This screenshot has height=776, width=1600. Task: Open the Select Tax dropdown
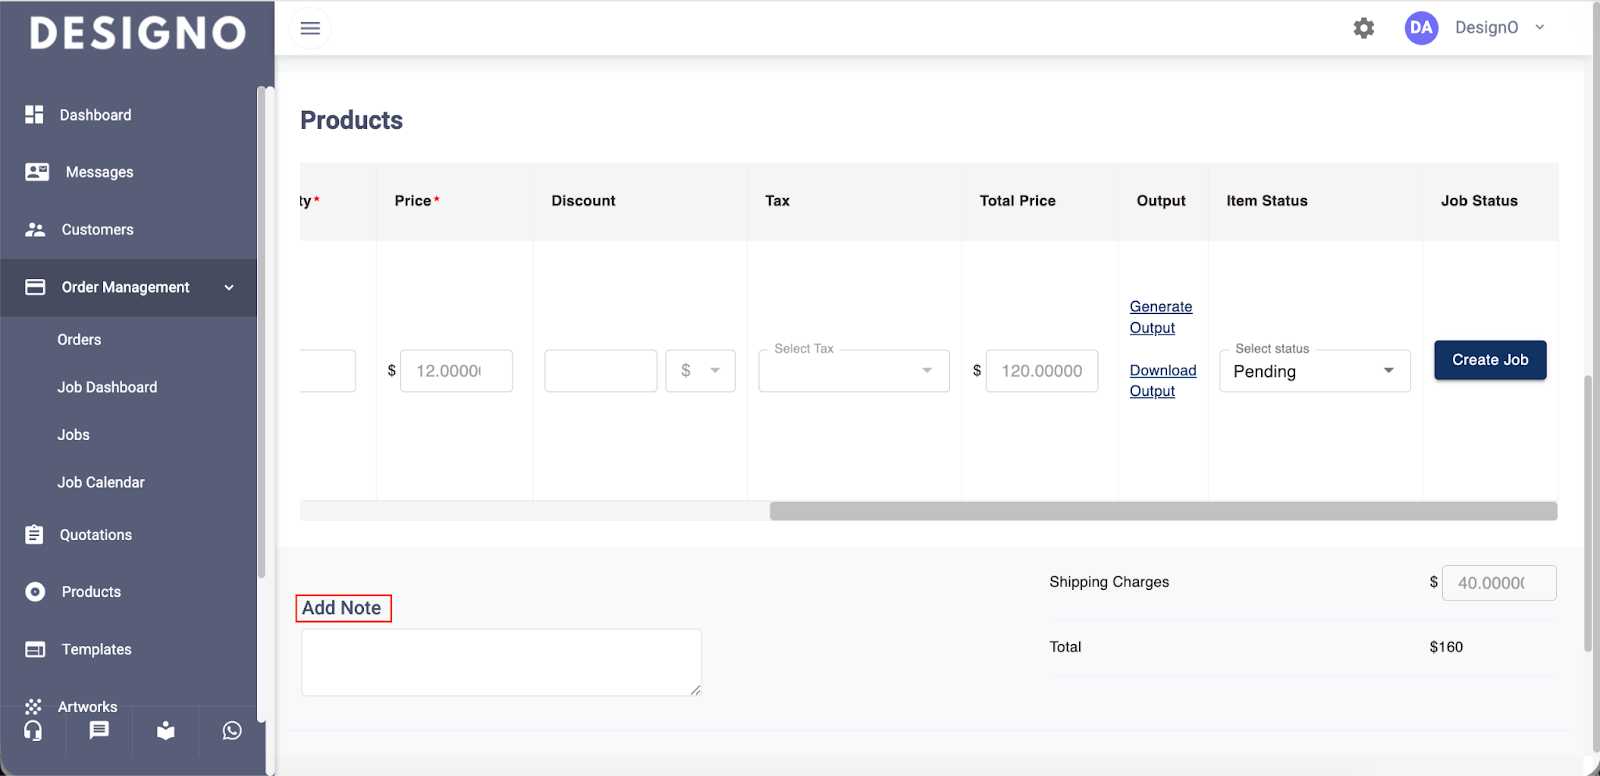tap(853, 371)
